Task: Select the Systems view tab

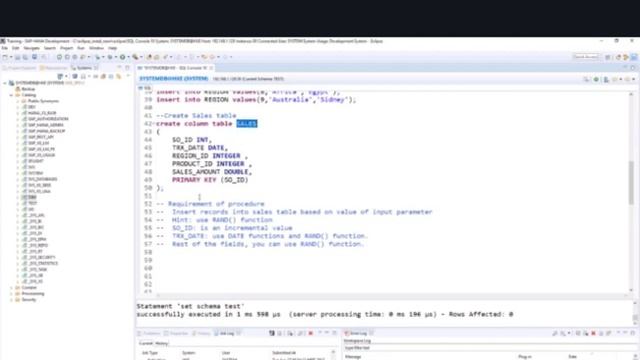Action: tap(84, 68)
